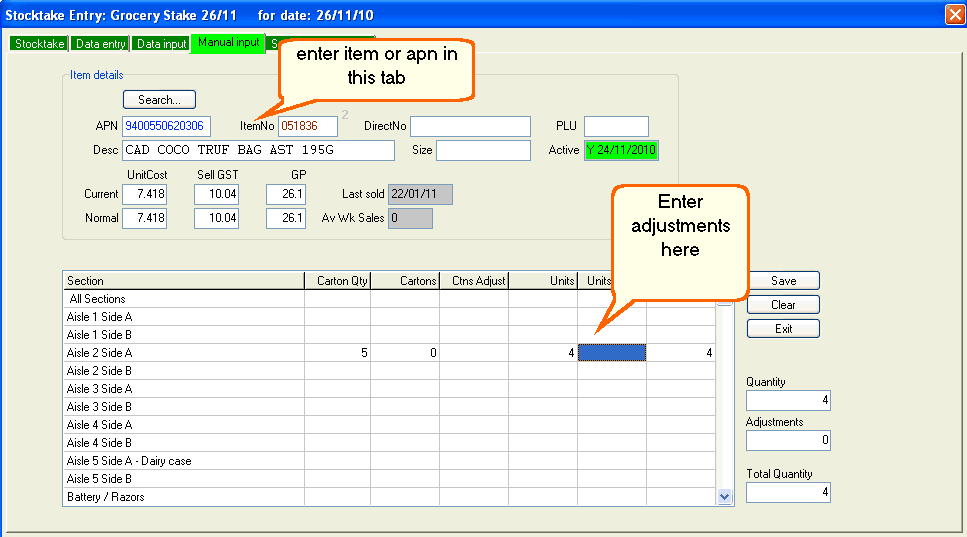
Task: Click the Adjustments field on the right
Action: click(x=788, y=440)
